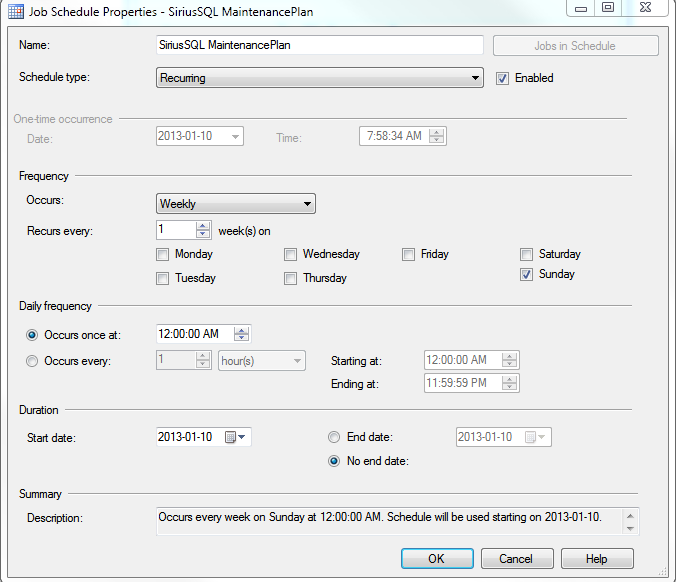Viewport: 676px width, 582px height.
Task: Check the Tuesday checkbox
Action: pyautogui.click(x=163, y=278)
